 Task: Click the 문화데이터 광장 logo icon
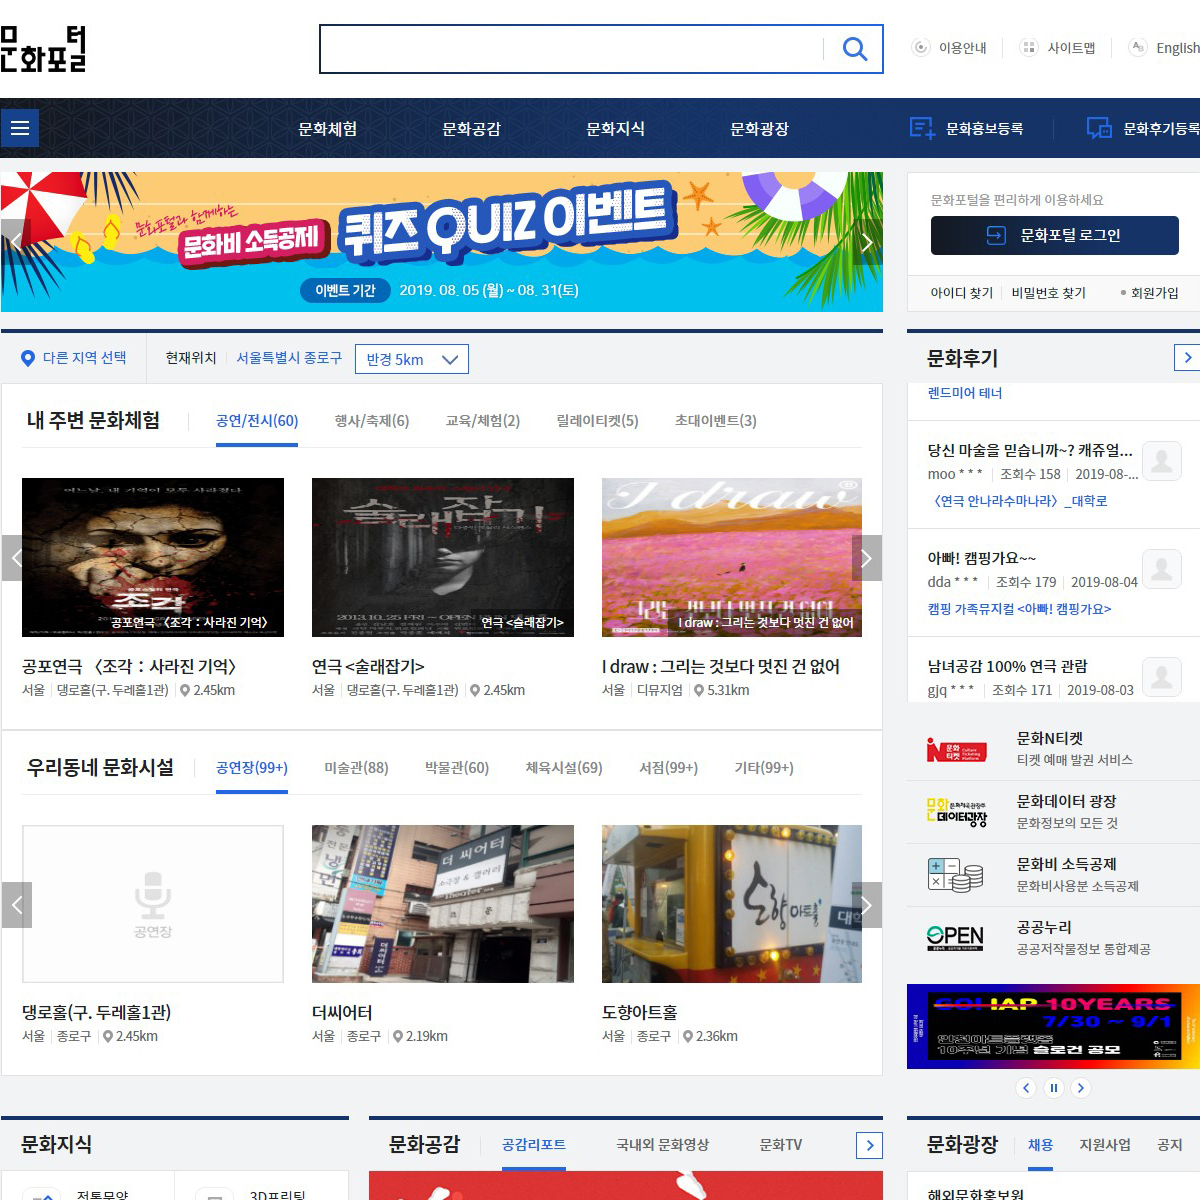click(956, 812)
